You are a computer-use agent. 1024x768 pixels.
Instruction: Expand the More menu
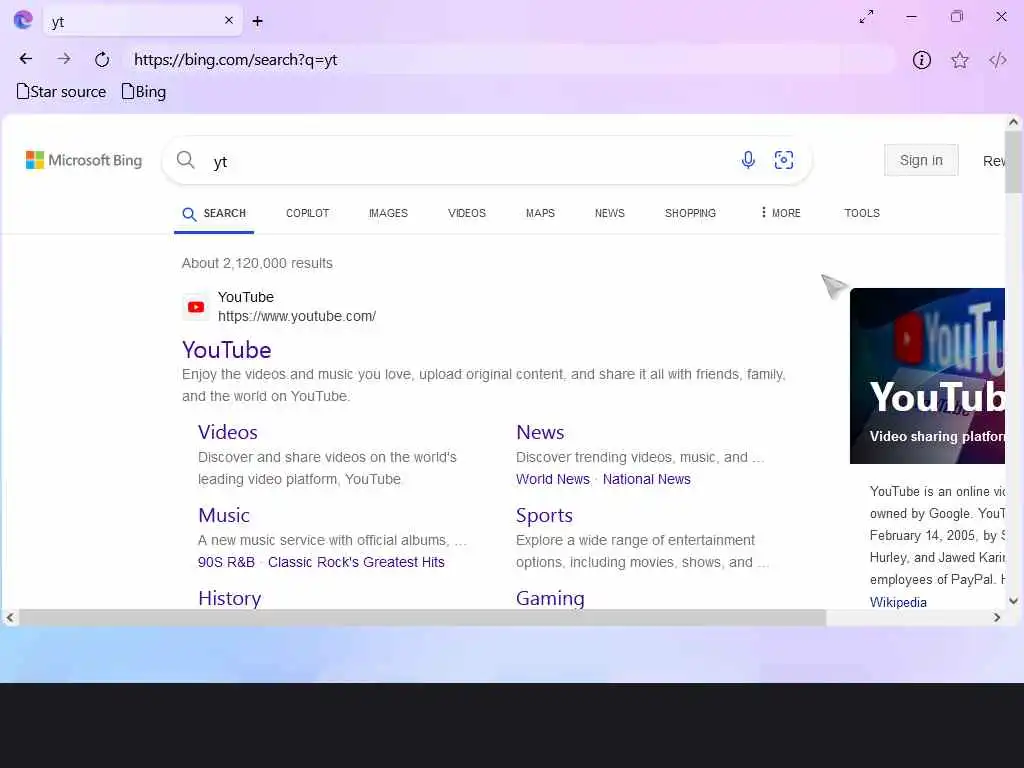point(780,213)
